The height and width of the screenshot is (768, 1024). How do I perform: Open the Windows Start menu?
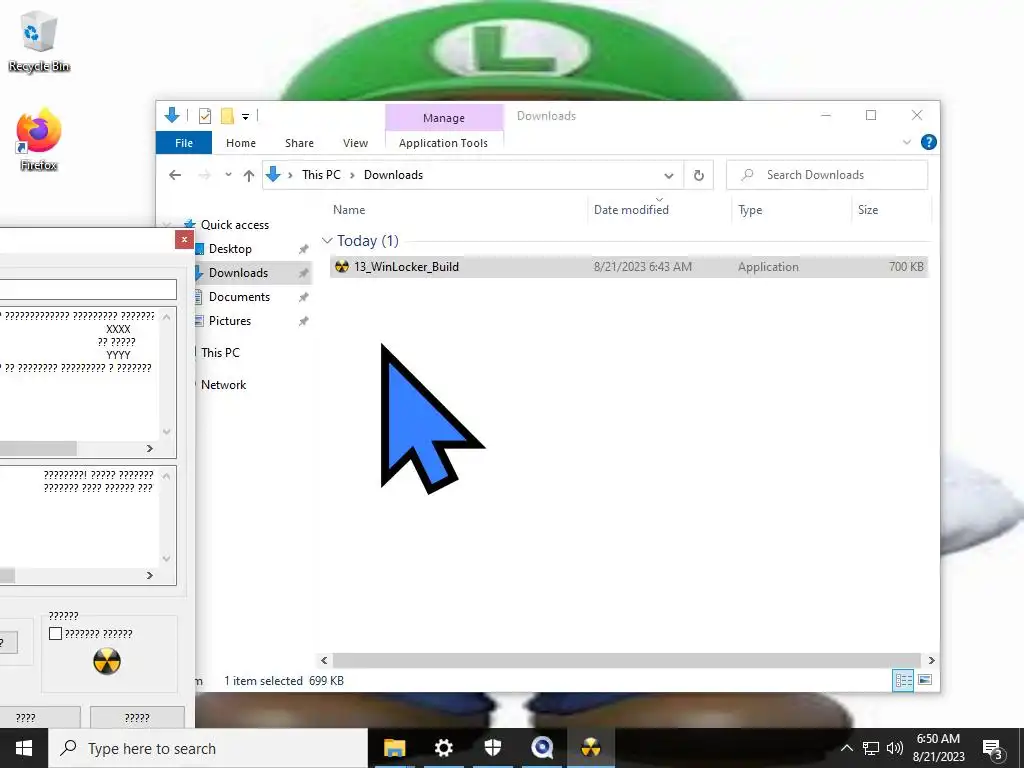24,748
